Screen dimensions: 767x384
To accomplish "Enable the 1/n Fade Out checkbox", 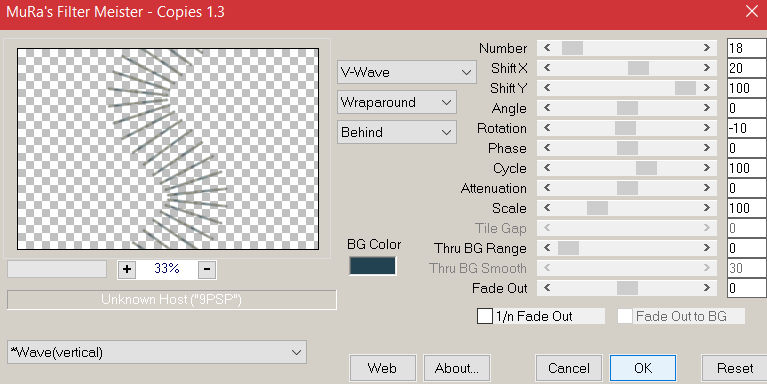I will tap(485, 316).
